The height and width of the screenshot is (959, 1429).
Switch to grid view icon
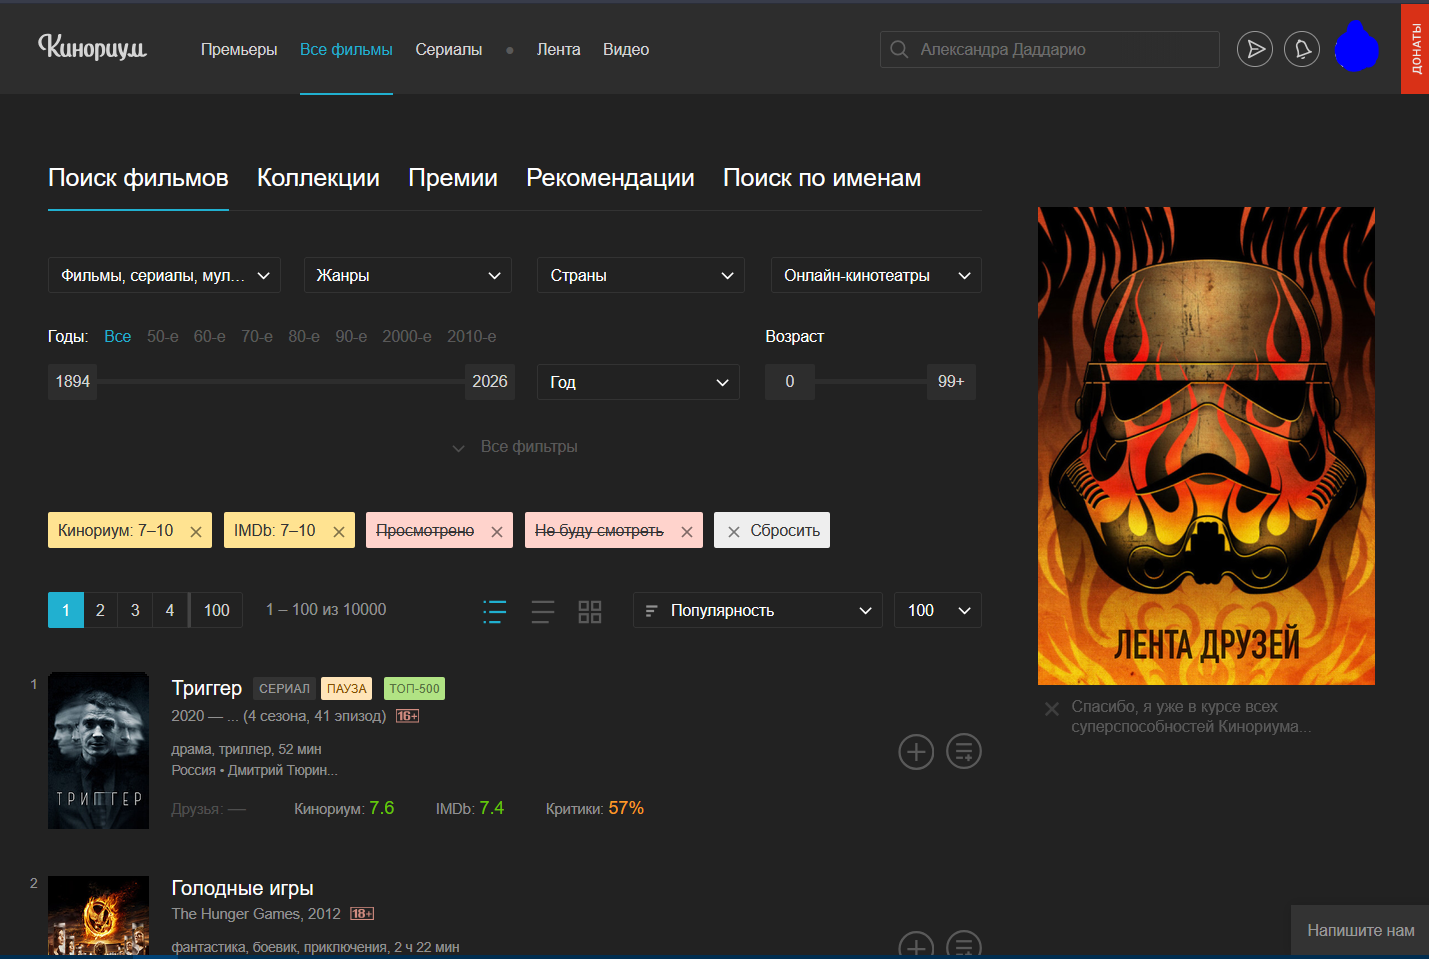590,611
